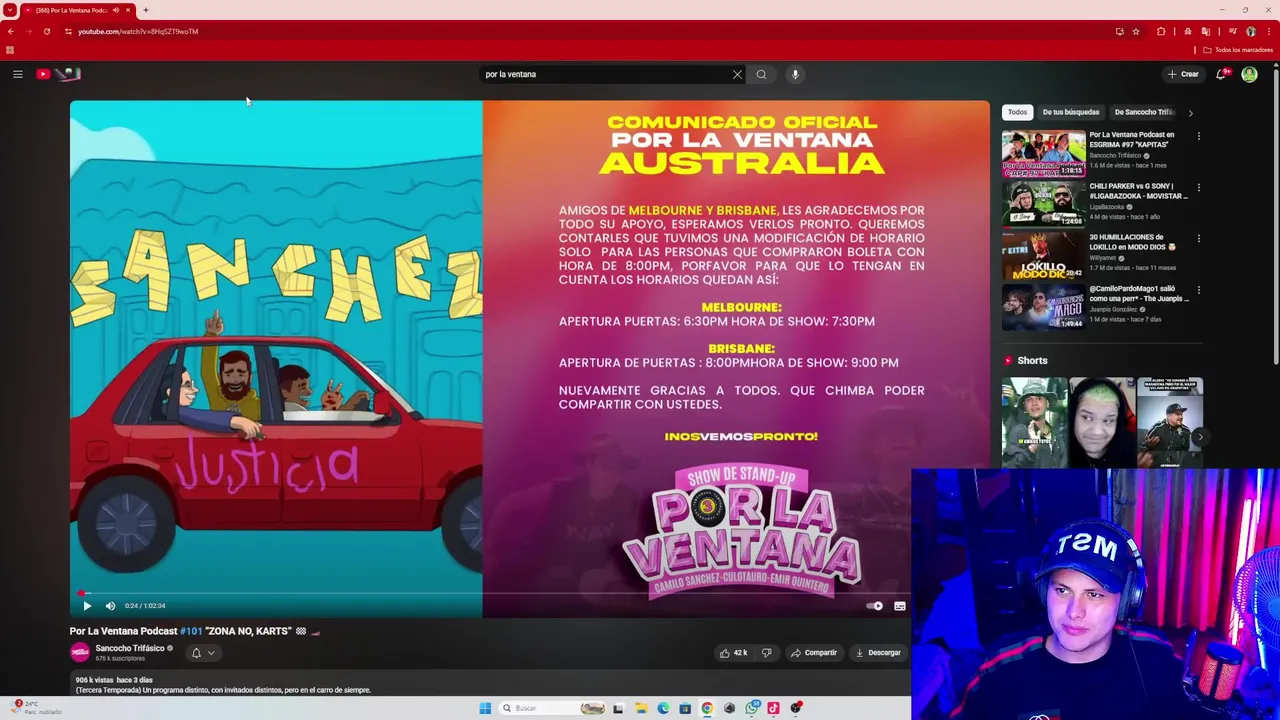1280x720 pixels.
Task: Open weather widget showing 24°C
Action: coord(38,707)
